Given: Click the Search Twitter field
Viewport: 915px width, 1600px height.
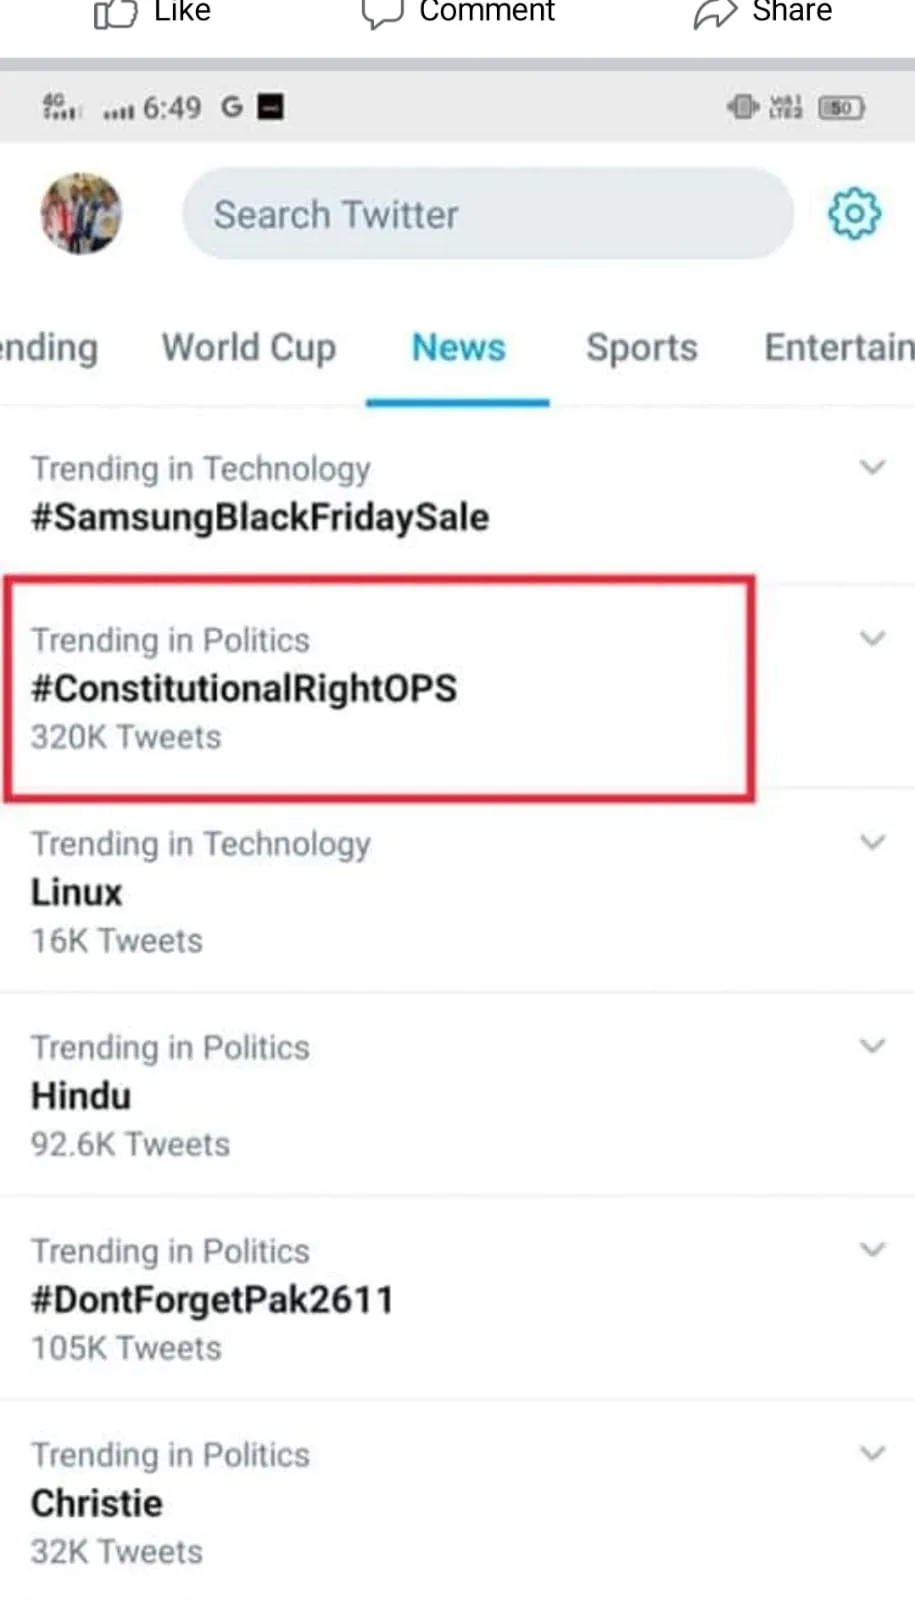Looking at the screenshot, I should [487, 214].
